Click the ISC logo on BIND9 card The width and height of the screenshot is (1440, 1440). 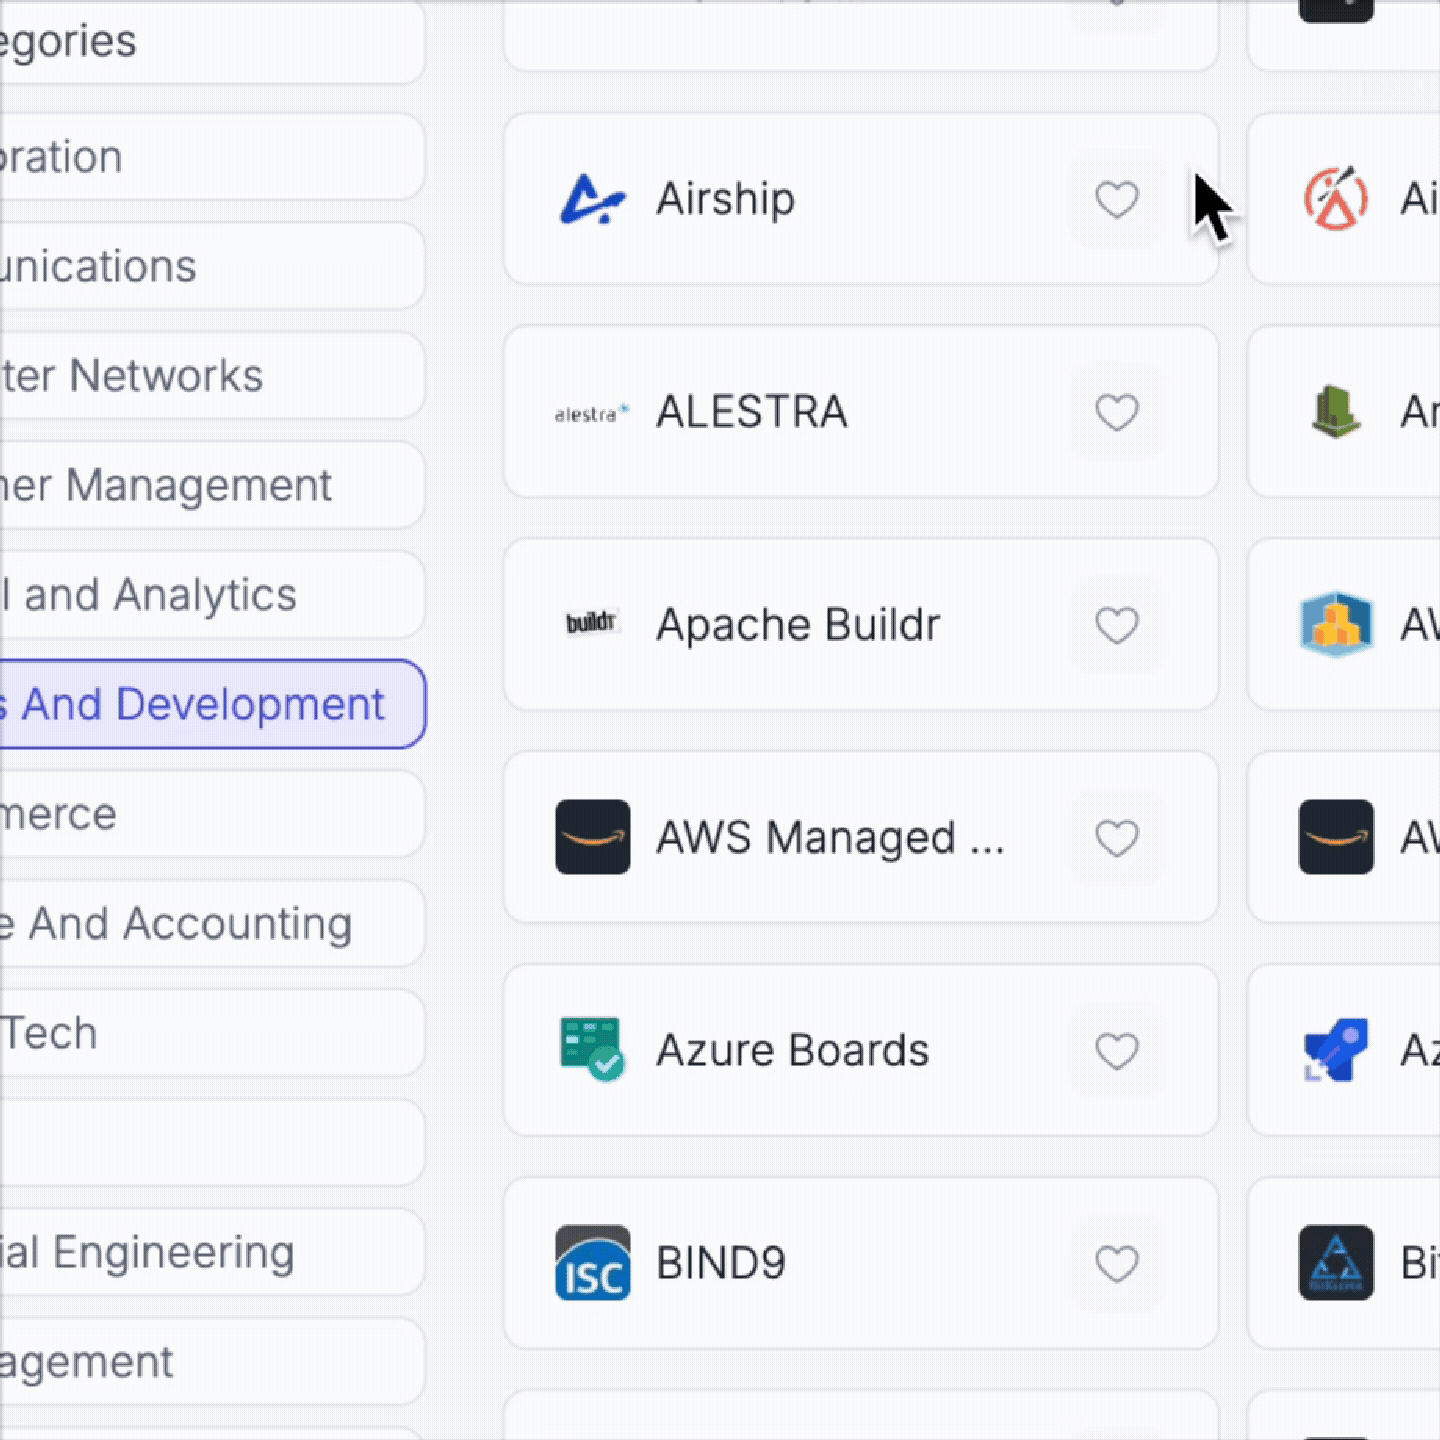[592, 1263]
